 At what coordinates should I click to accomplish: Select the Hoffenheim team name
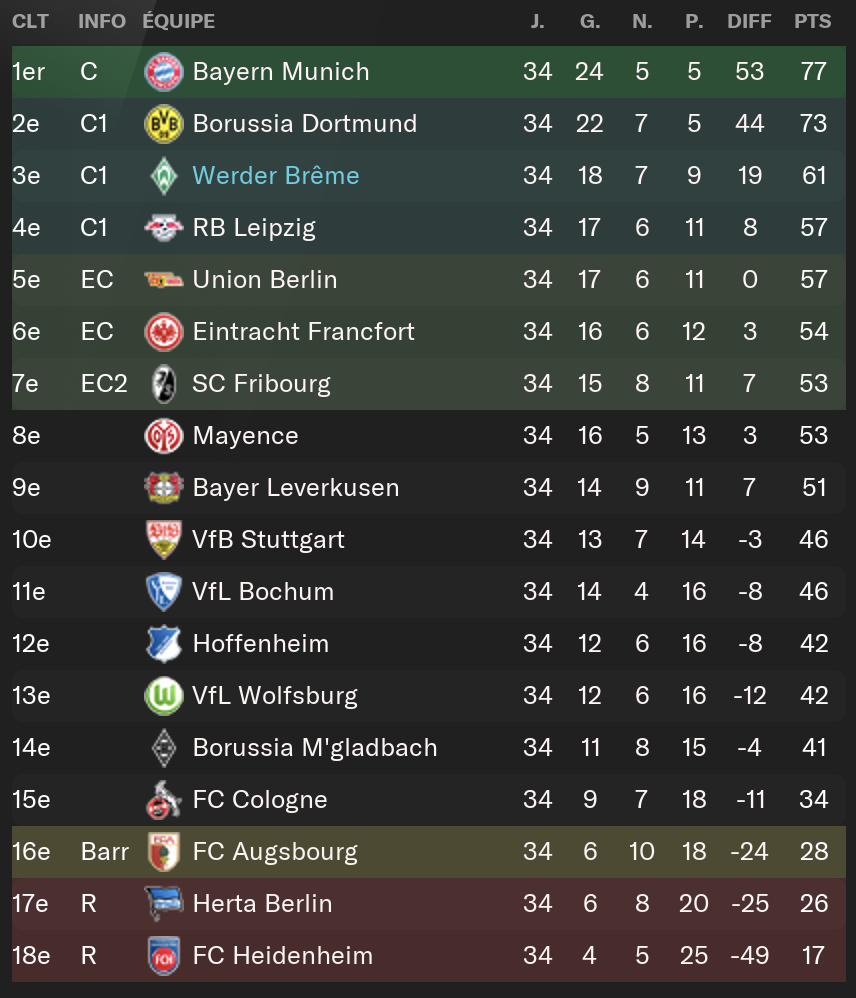[x=261, y=643]
